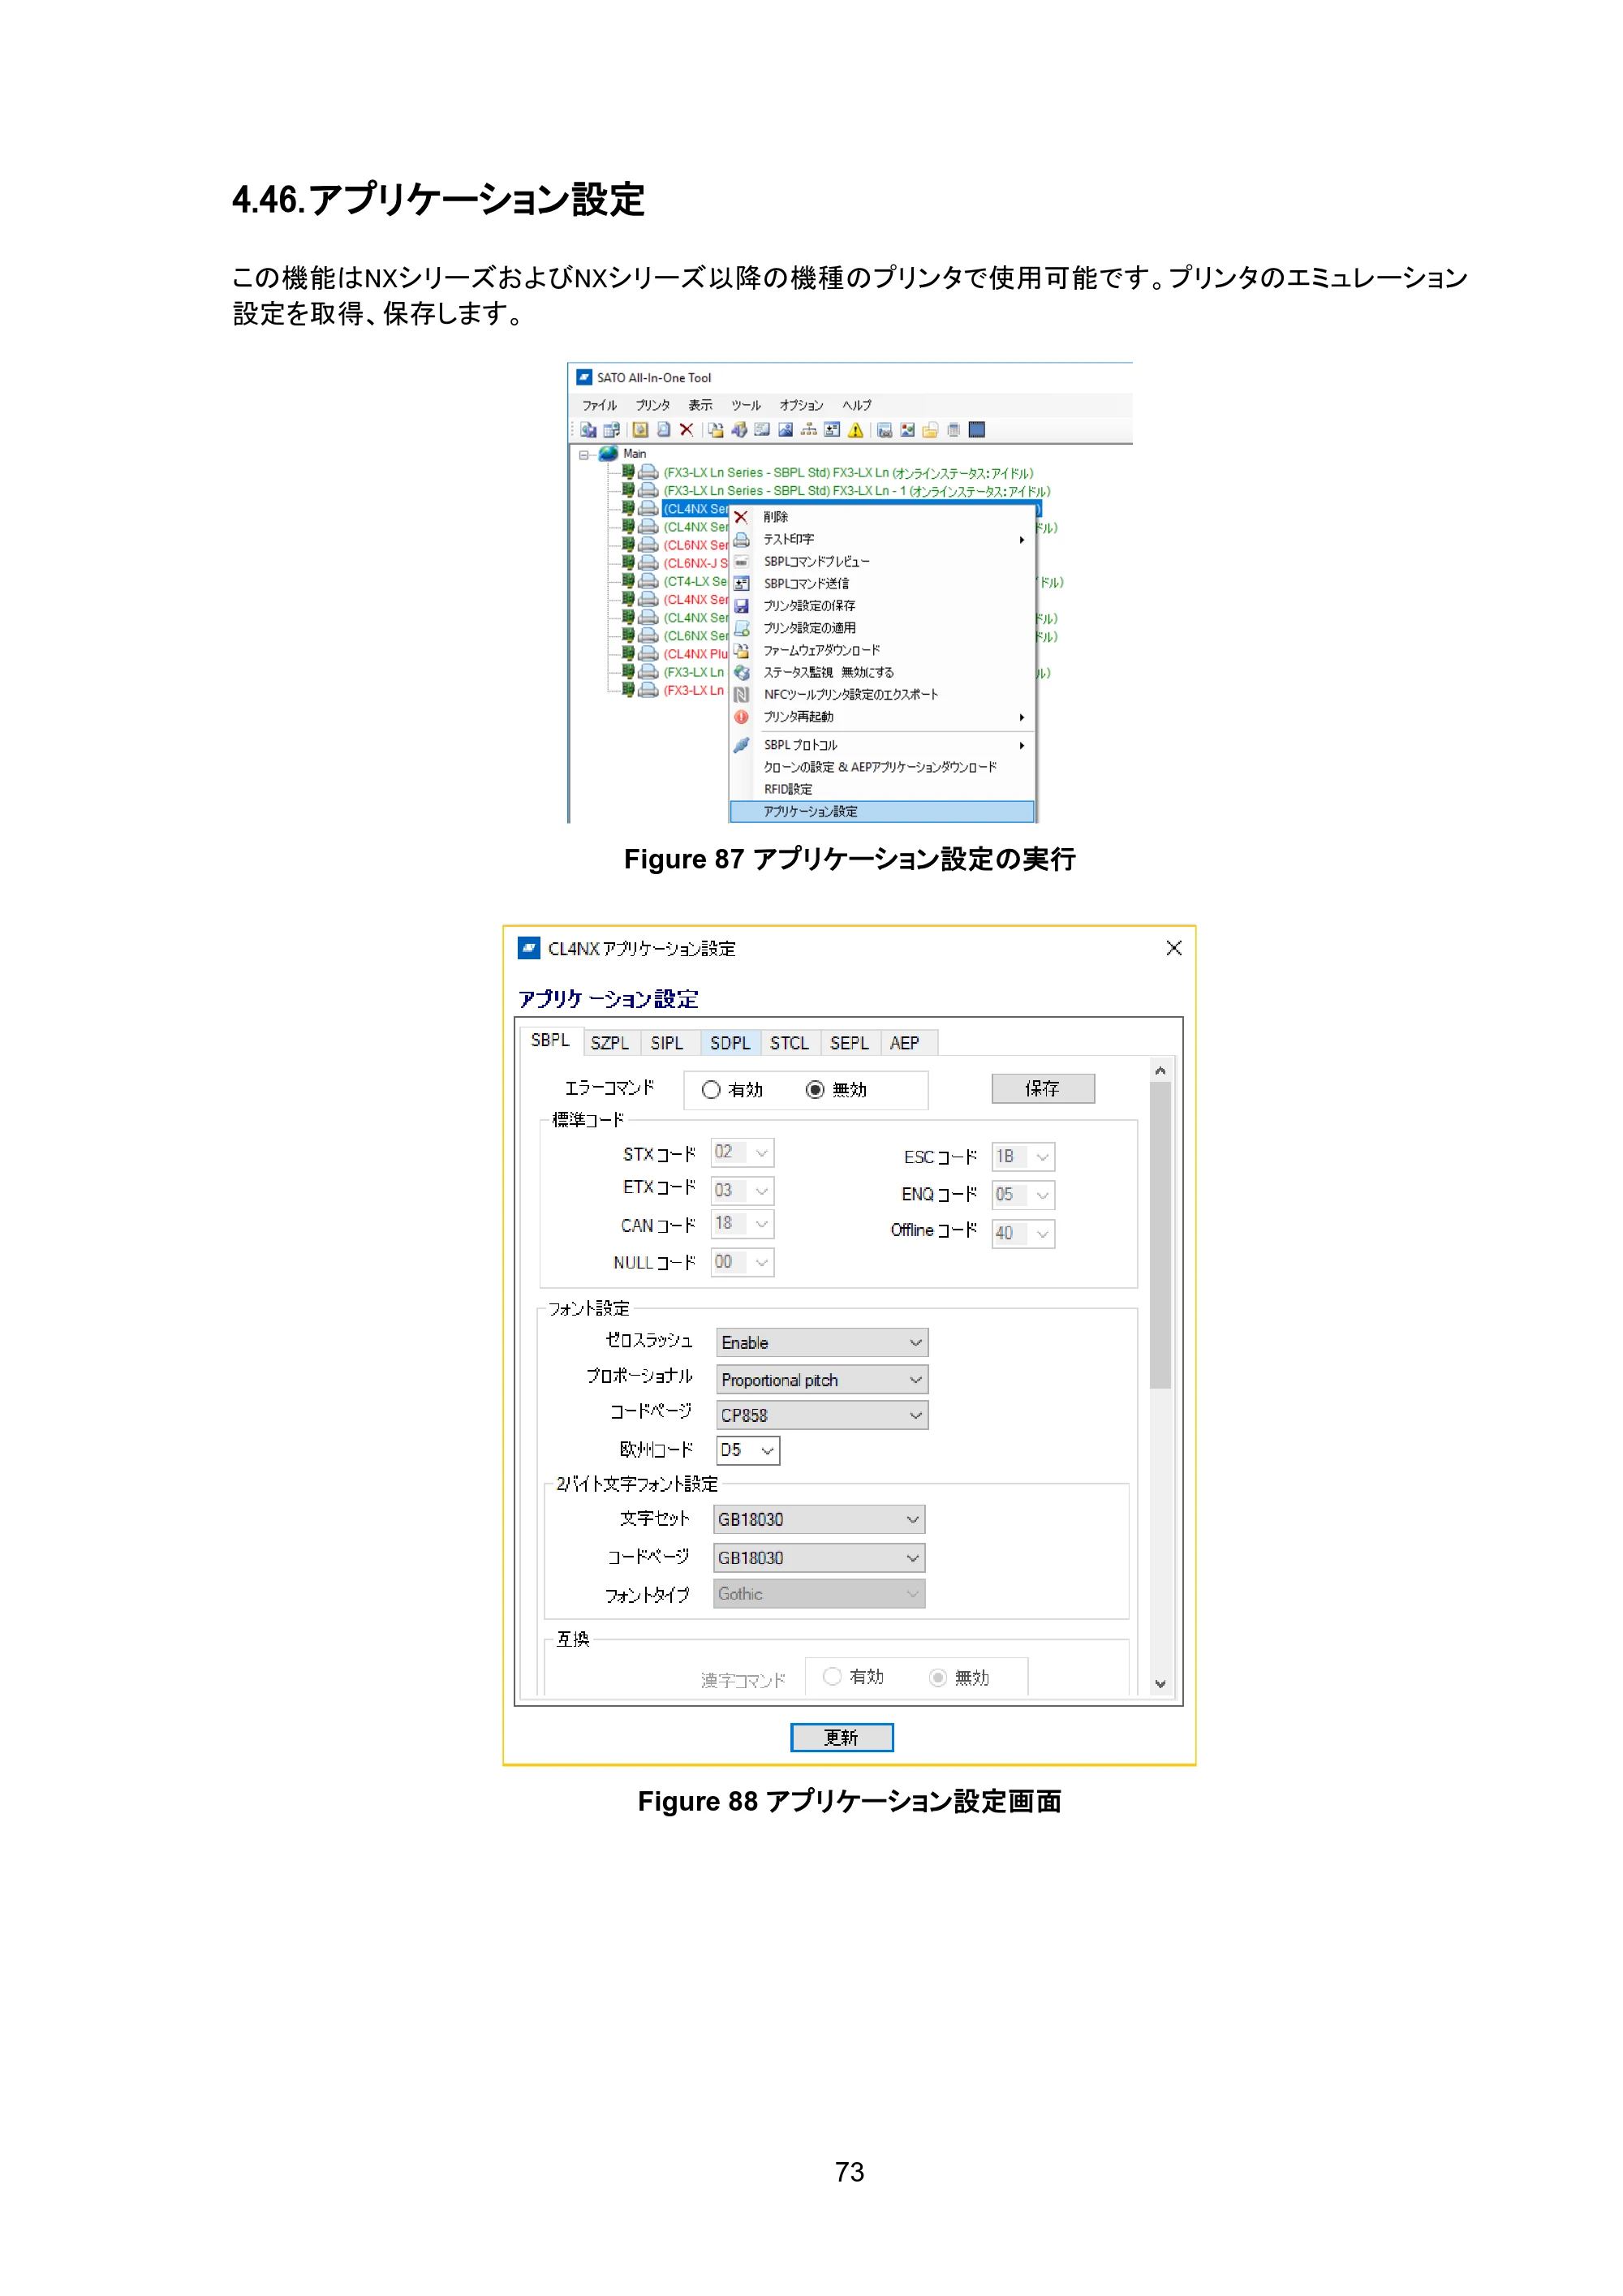Click the printer icon beside テスト印字
The width and height of the screenshot is (1623, 2296).
tap(742, 539)
